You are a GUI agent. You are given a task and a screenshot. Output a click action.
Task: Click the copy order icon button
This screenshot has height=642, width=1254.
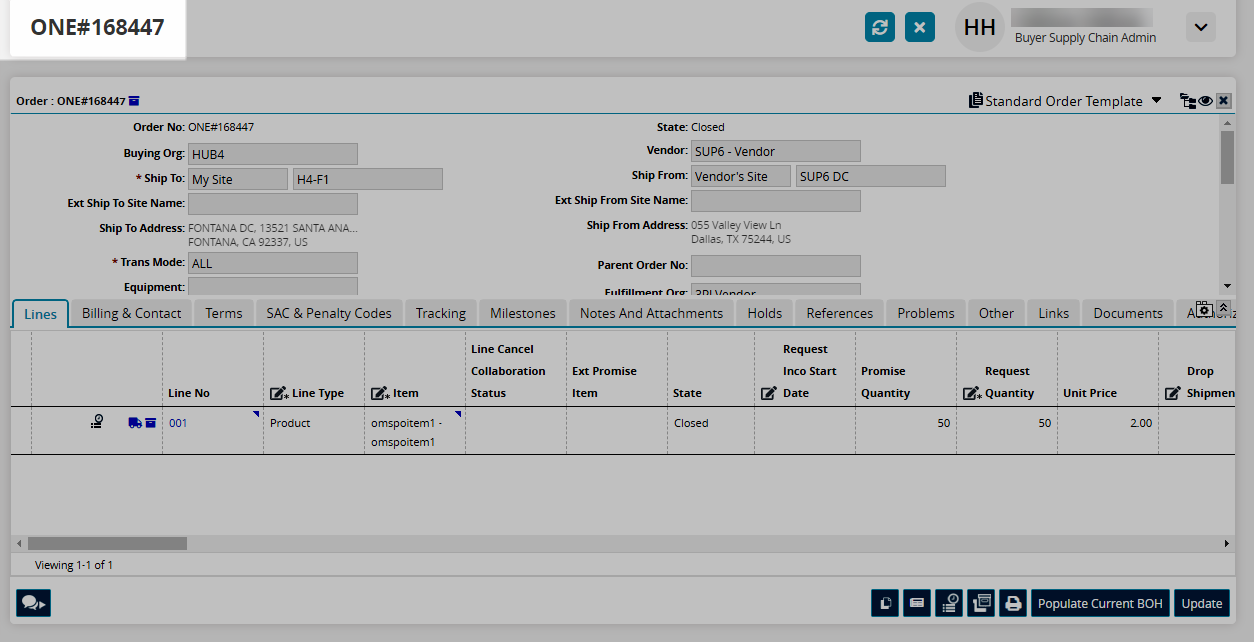[884, 603]
